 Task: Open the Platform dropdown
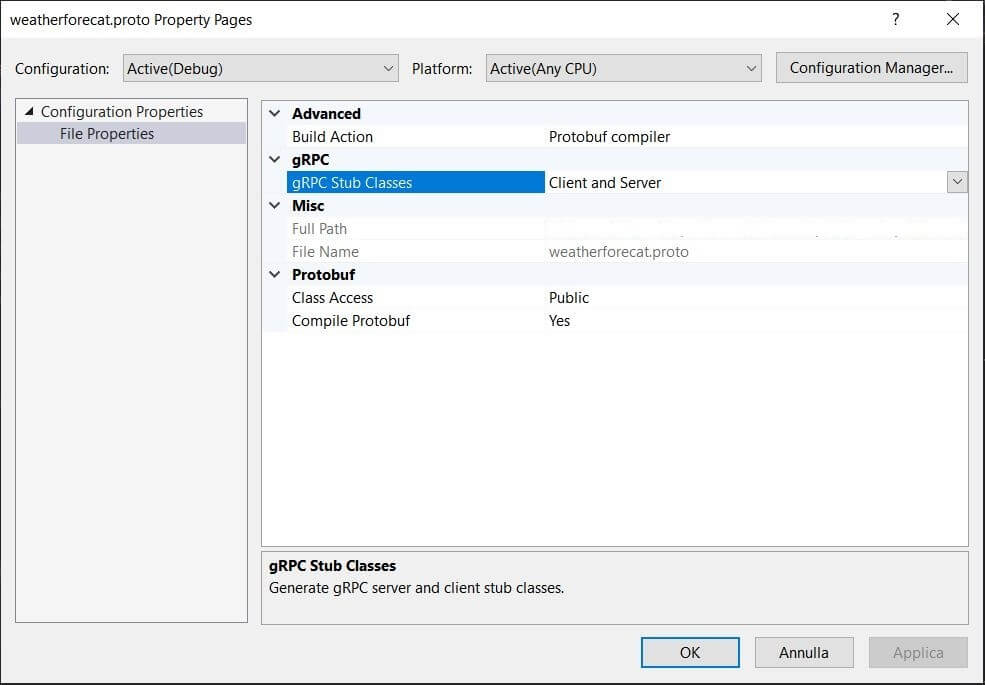(624, 69)
